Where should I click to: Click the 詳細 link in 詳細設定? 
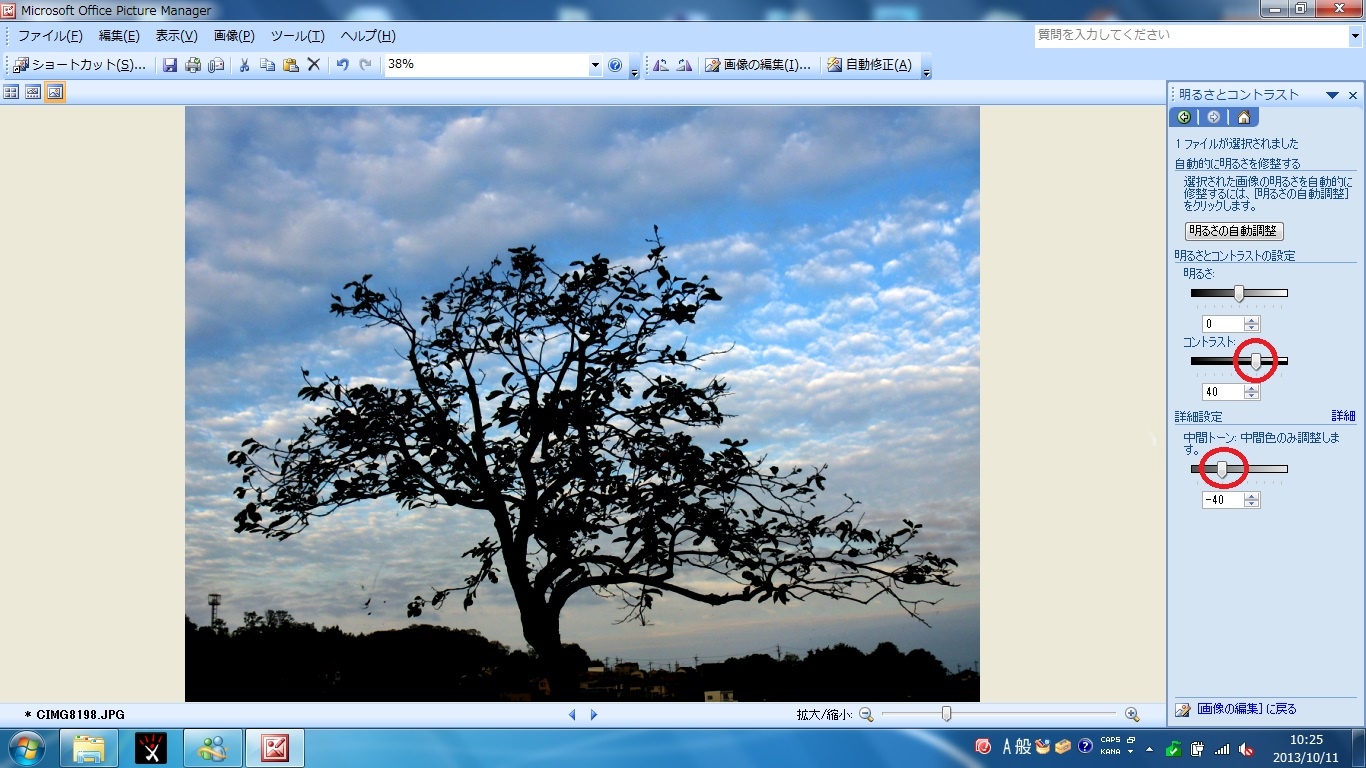1343,416
